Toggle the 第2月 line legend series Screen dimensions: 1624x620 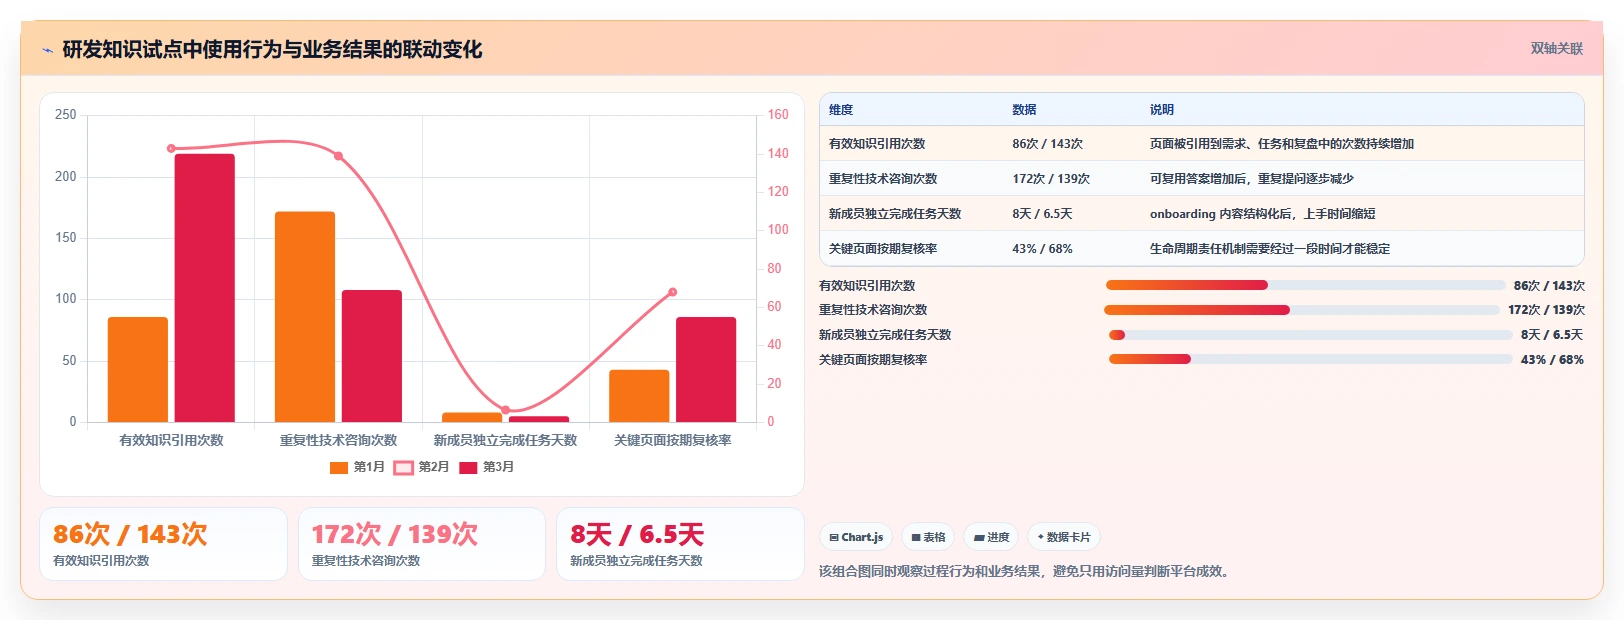pos(421,467)
